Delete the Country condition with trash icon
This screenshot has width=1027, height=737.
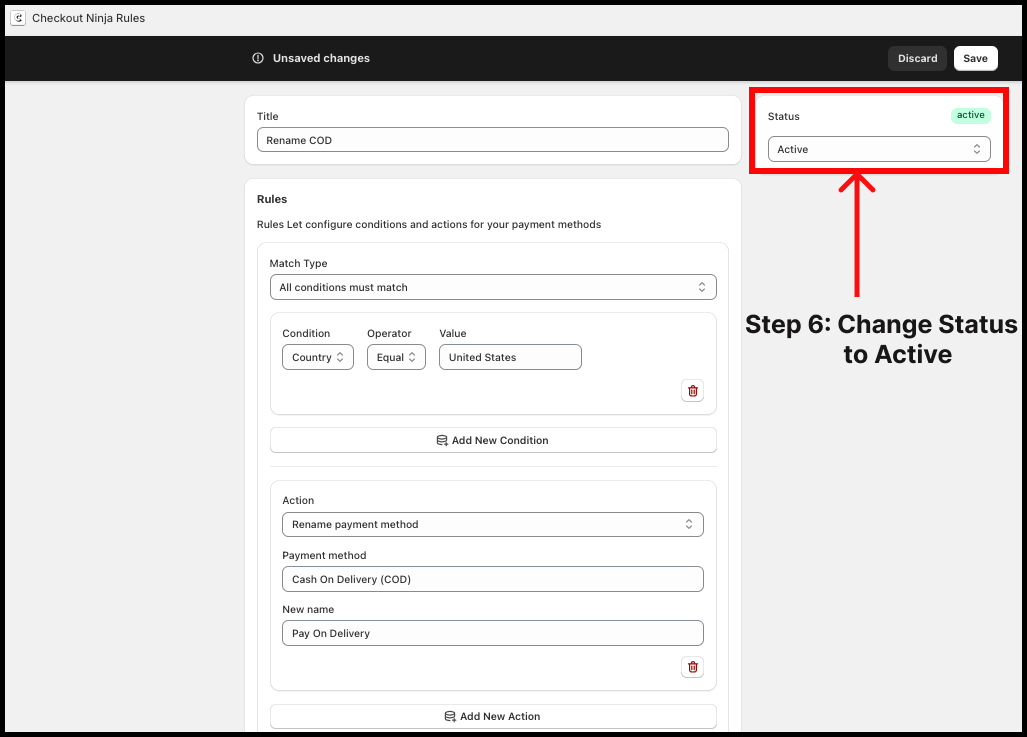click(692, 391)
